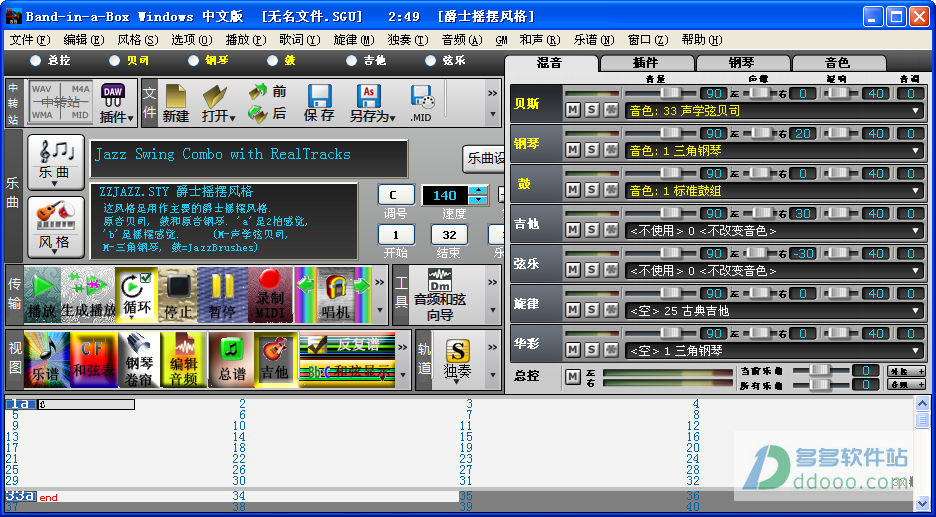The height and width of the screenshot is (517, 936).
Task: Toggle the Loop (循环) button
Action: [137, 295]
